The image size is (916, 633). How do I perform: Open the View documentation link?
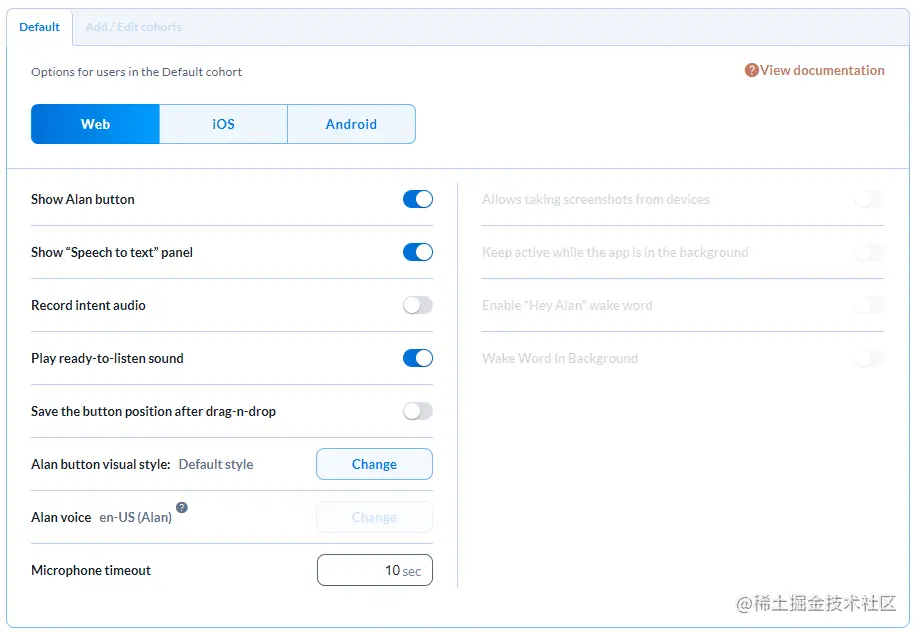(822, 71)
